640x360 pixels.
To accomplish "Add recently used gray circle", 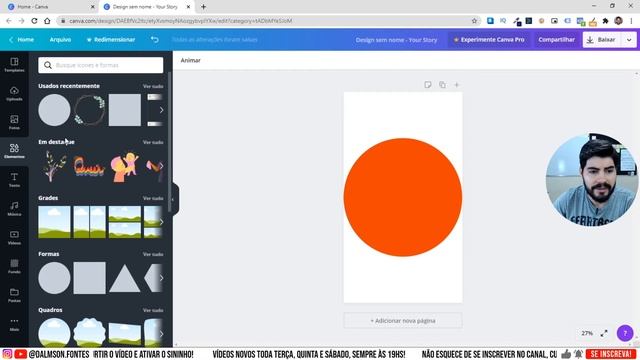I will point(54,110).
